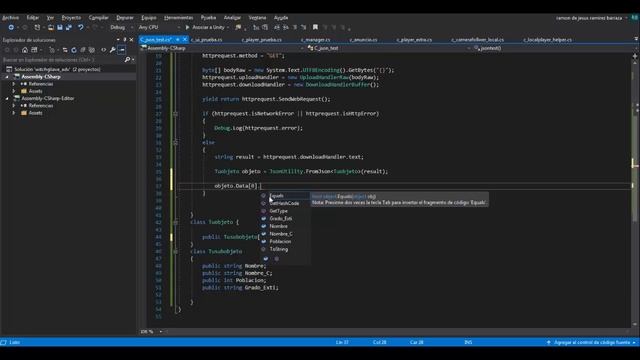Image resolution: width=640 pixels, height=360 pixels.
Task: Open the Compilar menu
Action: pos(99,18)
